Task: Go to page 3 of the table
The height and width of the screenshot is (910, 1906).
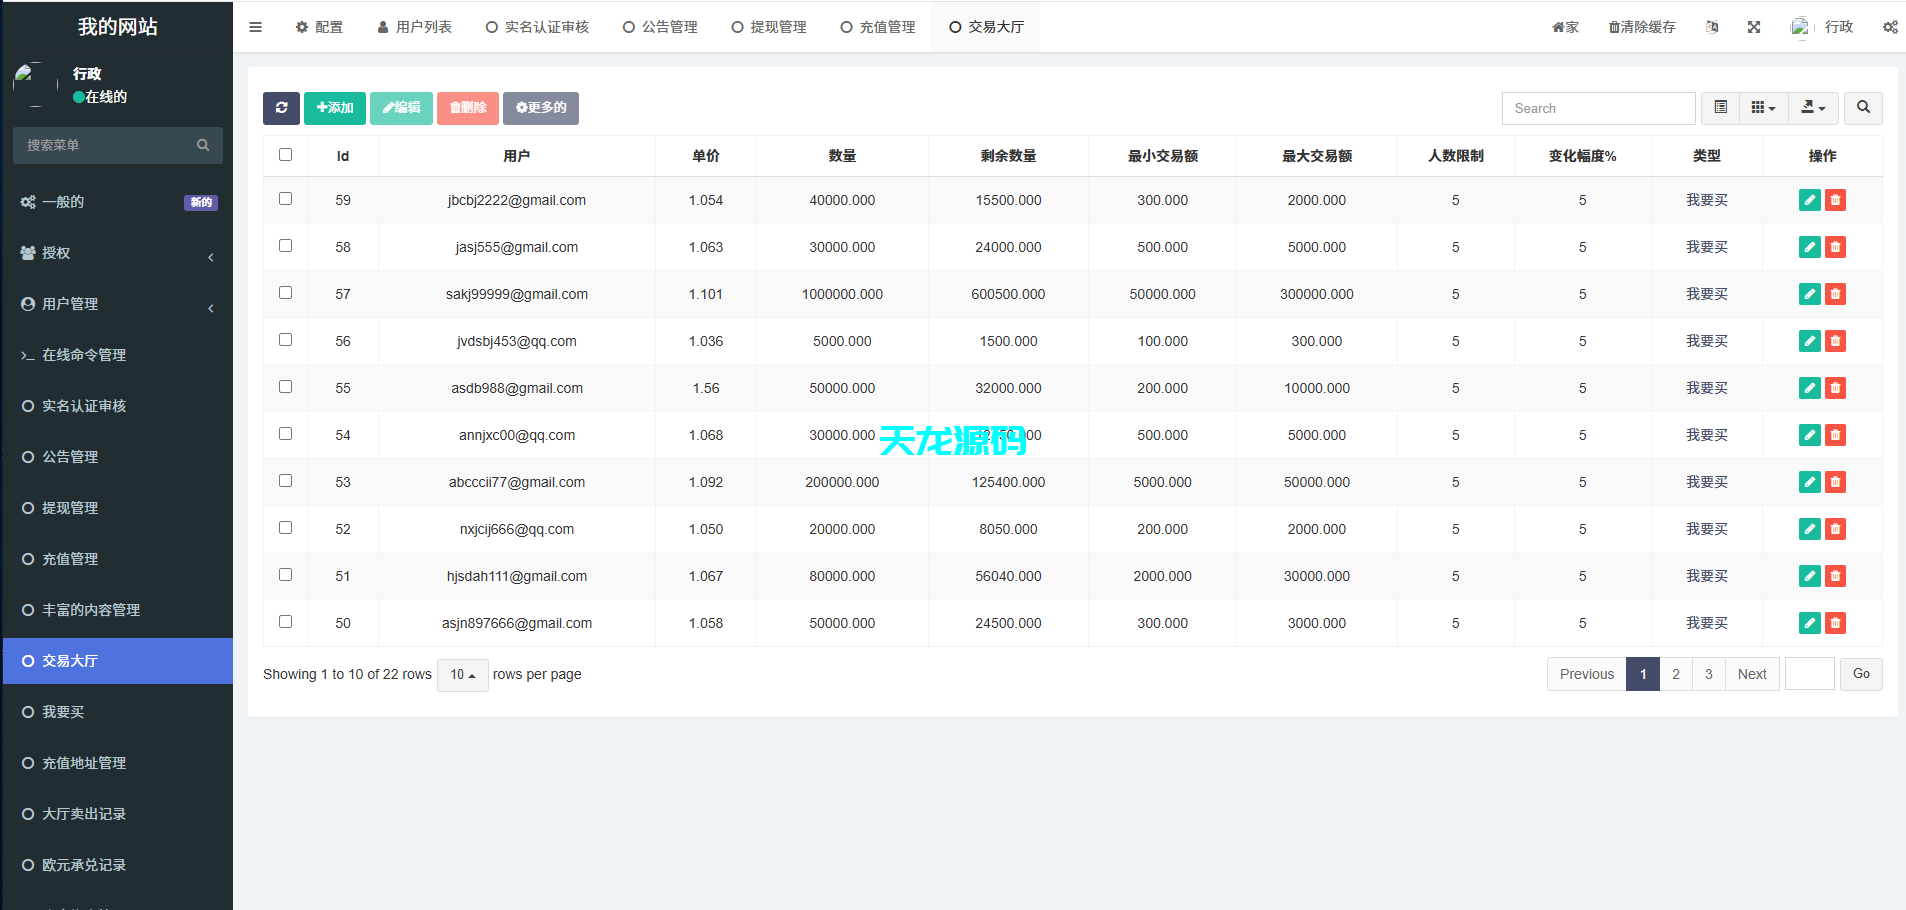Action: 1708,674
